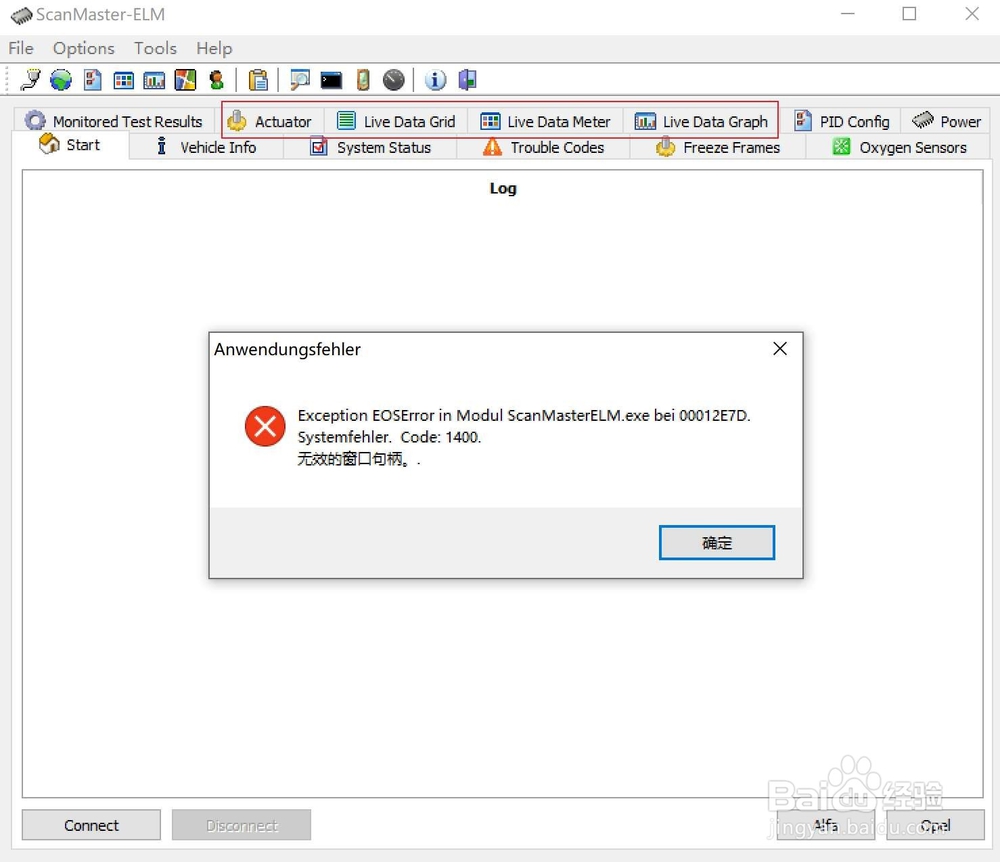Click the ScanMaster-ELM title bar icon
Screen dimensions: 1000x862
[x=21, y=15]
